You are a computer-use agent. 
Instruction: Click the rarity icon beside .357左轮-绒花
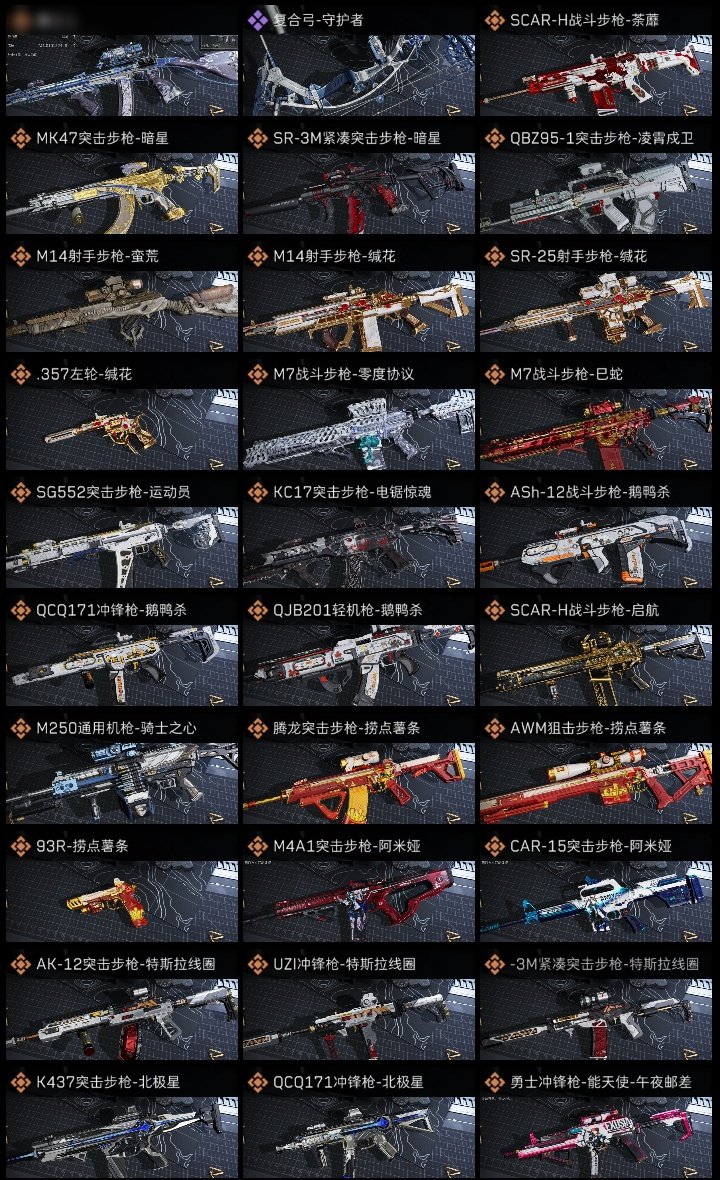(20, 374)
